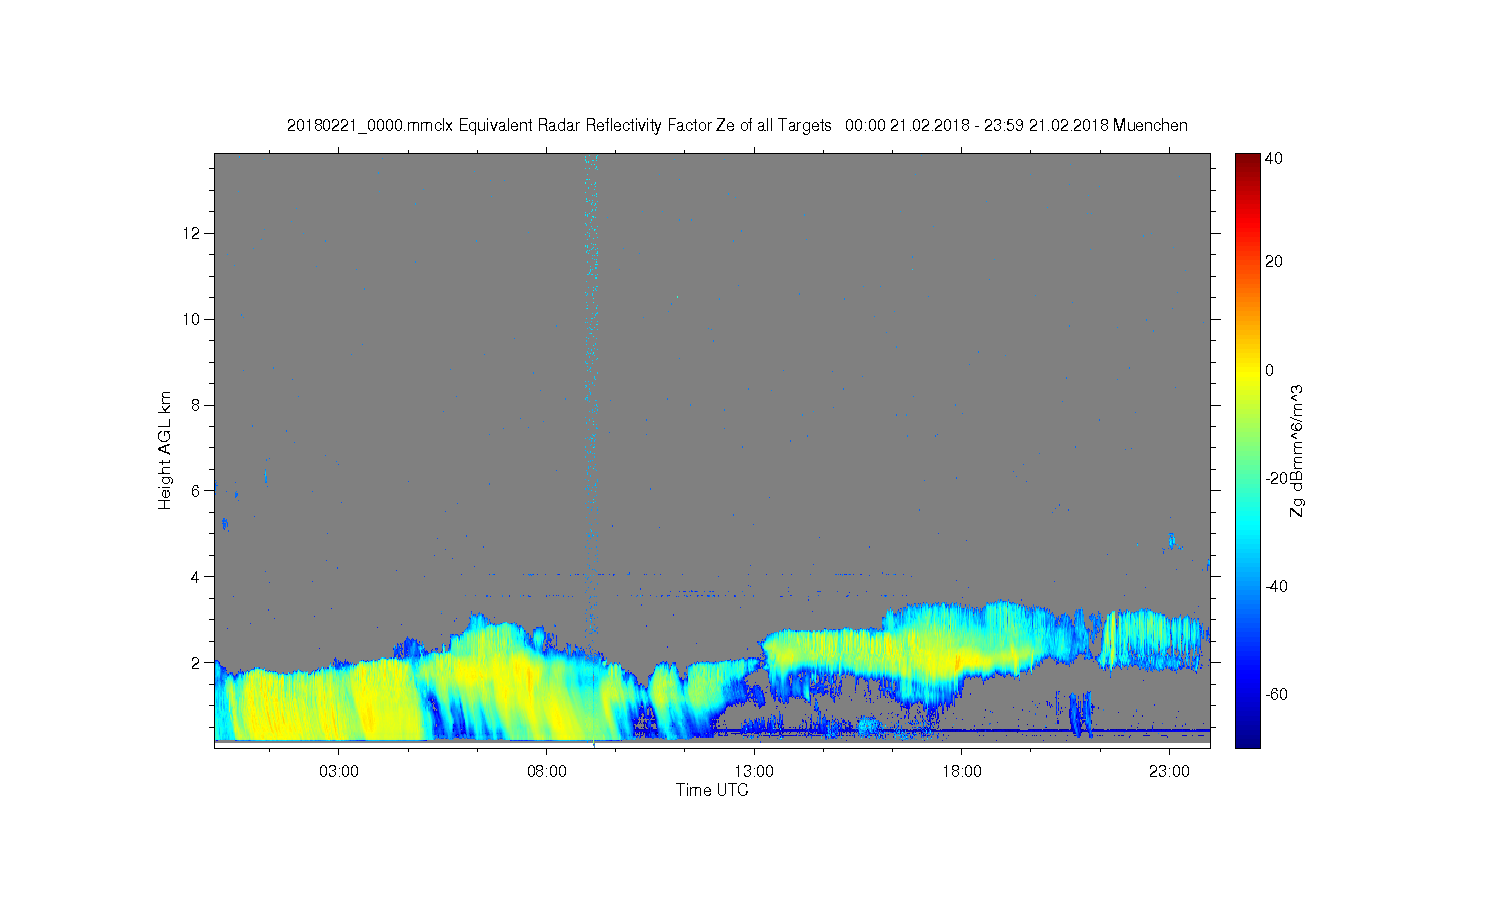Click the 'Zg dBmm^6/m^3' colorbar label
Viewport: 1500px width, 900px height.
point(1297,450)
